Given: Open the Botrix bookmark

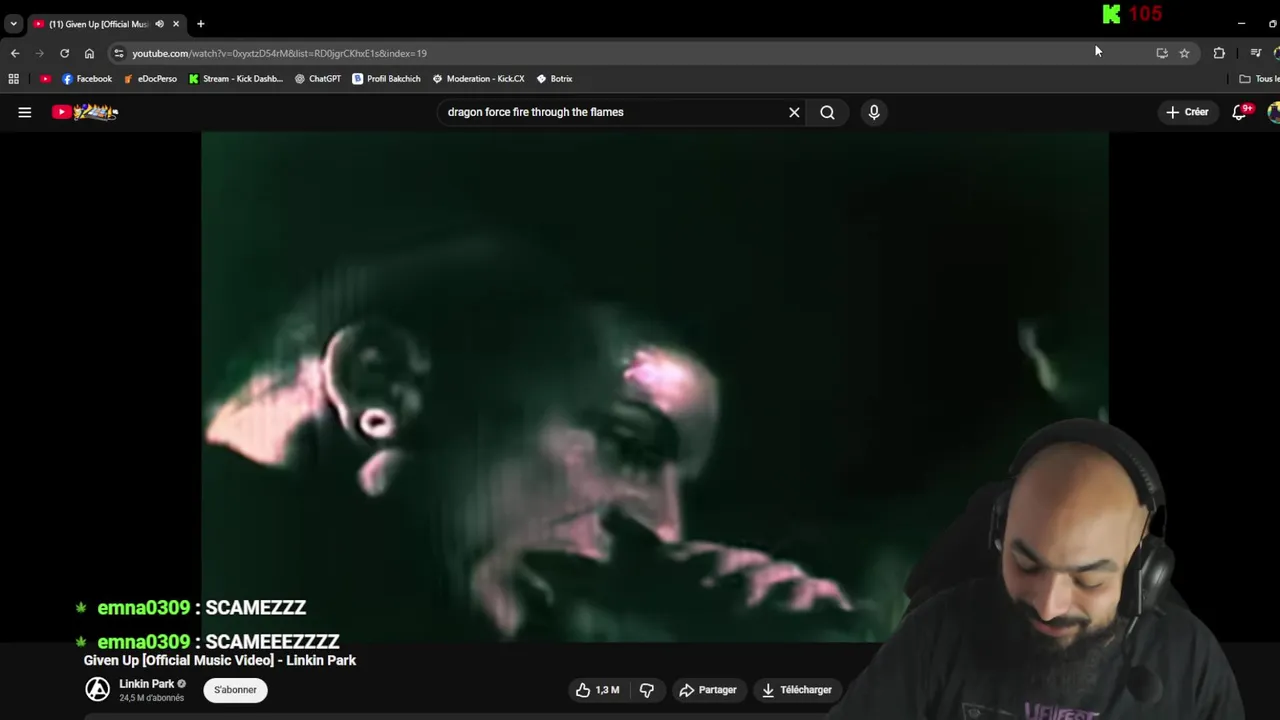Looking at the screenshot, I should coord(554,79).
